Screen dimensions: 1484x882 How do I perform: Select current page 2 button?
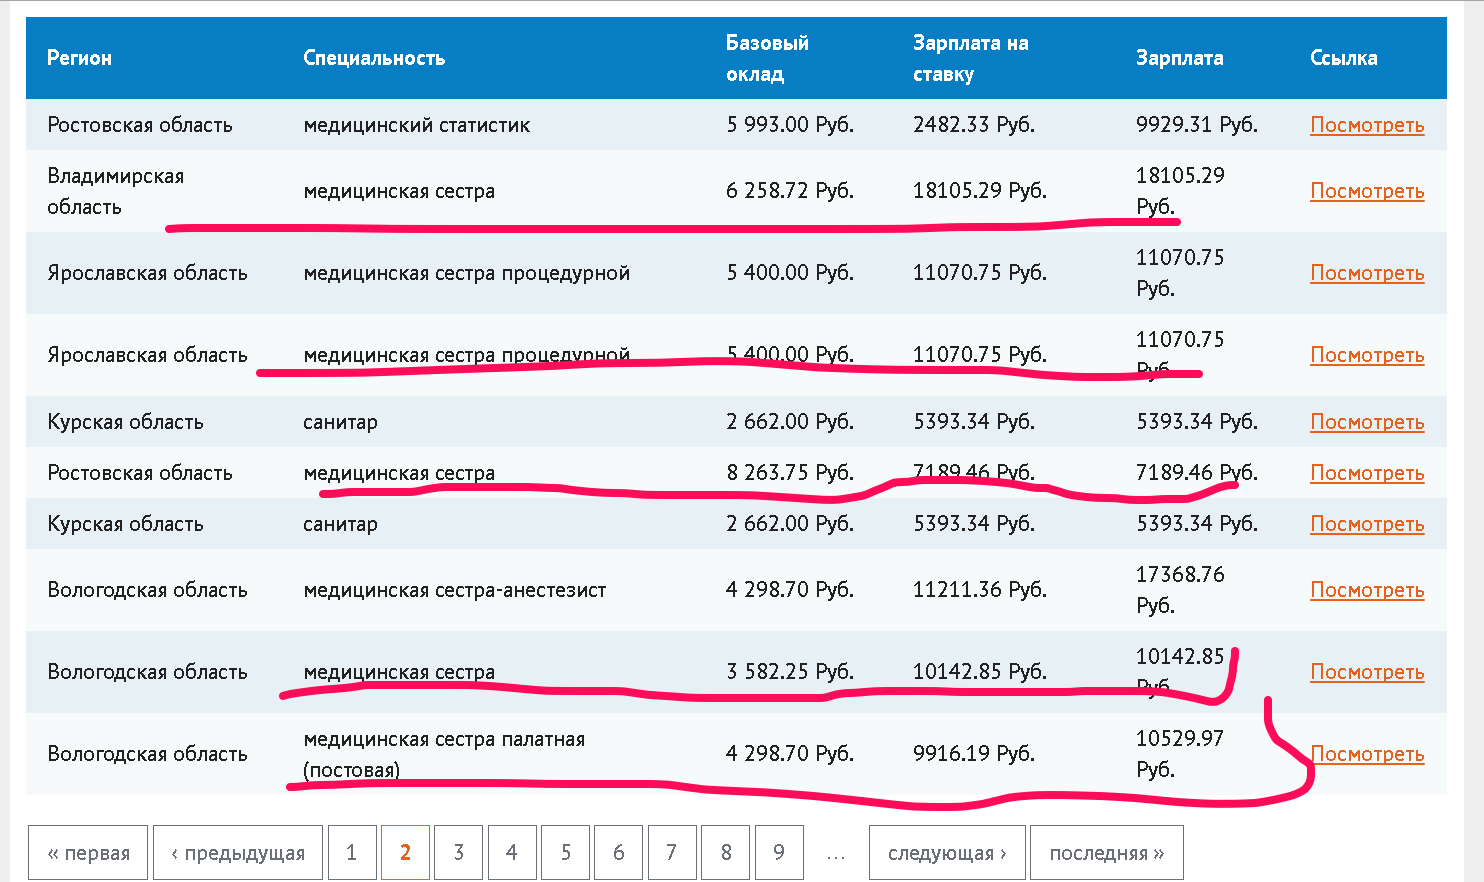point(405,853)
